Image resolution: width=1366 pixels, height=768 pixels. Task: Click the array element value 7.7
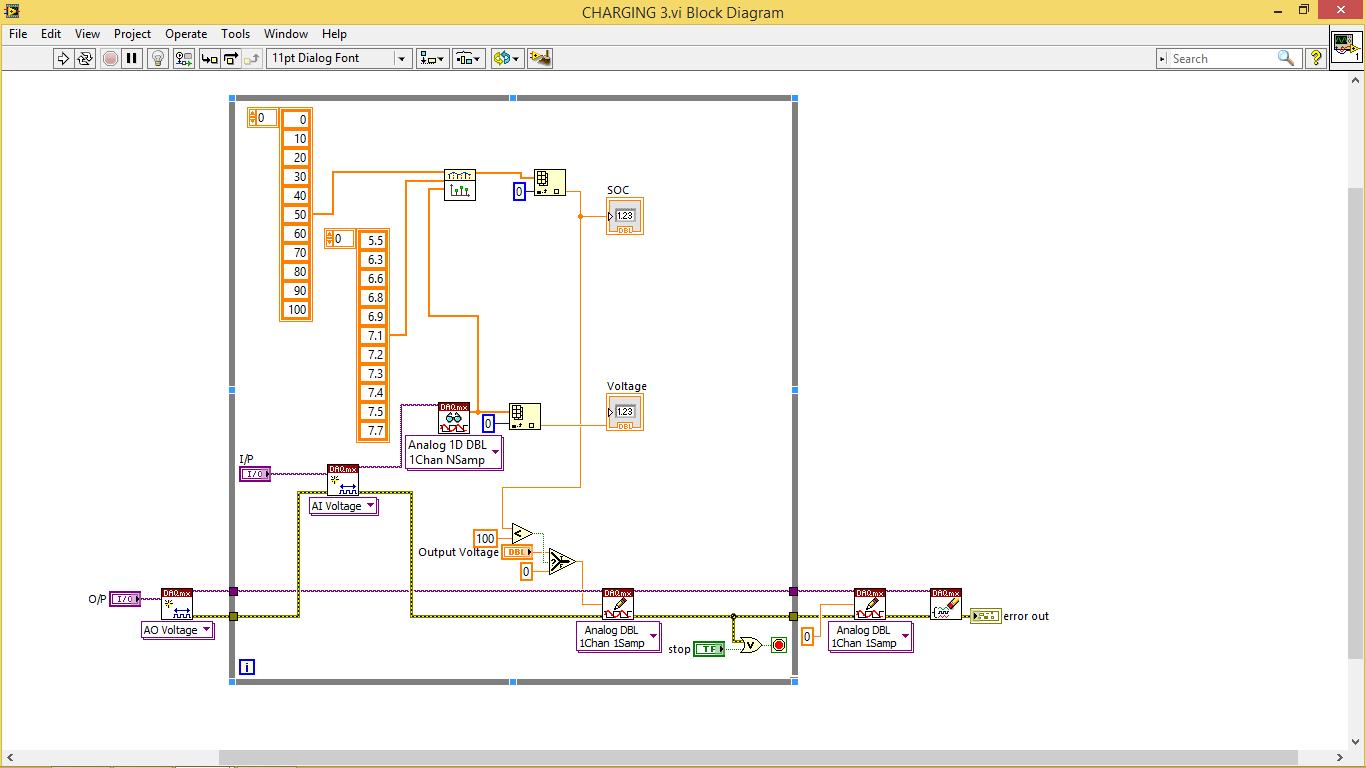[x=374, y=430]
